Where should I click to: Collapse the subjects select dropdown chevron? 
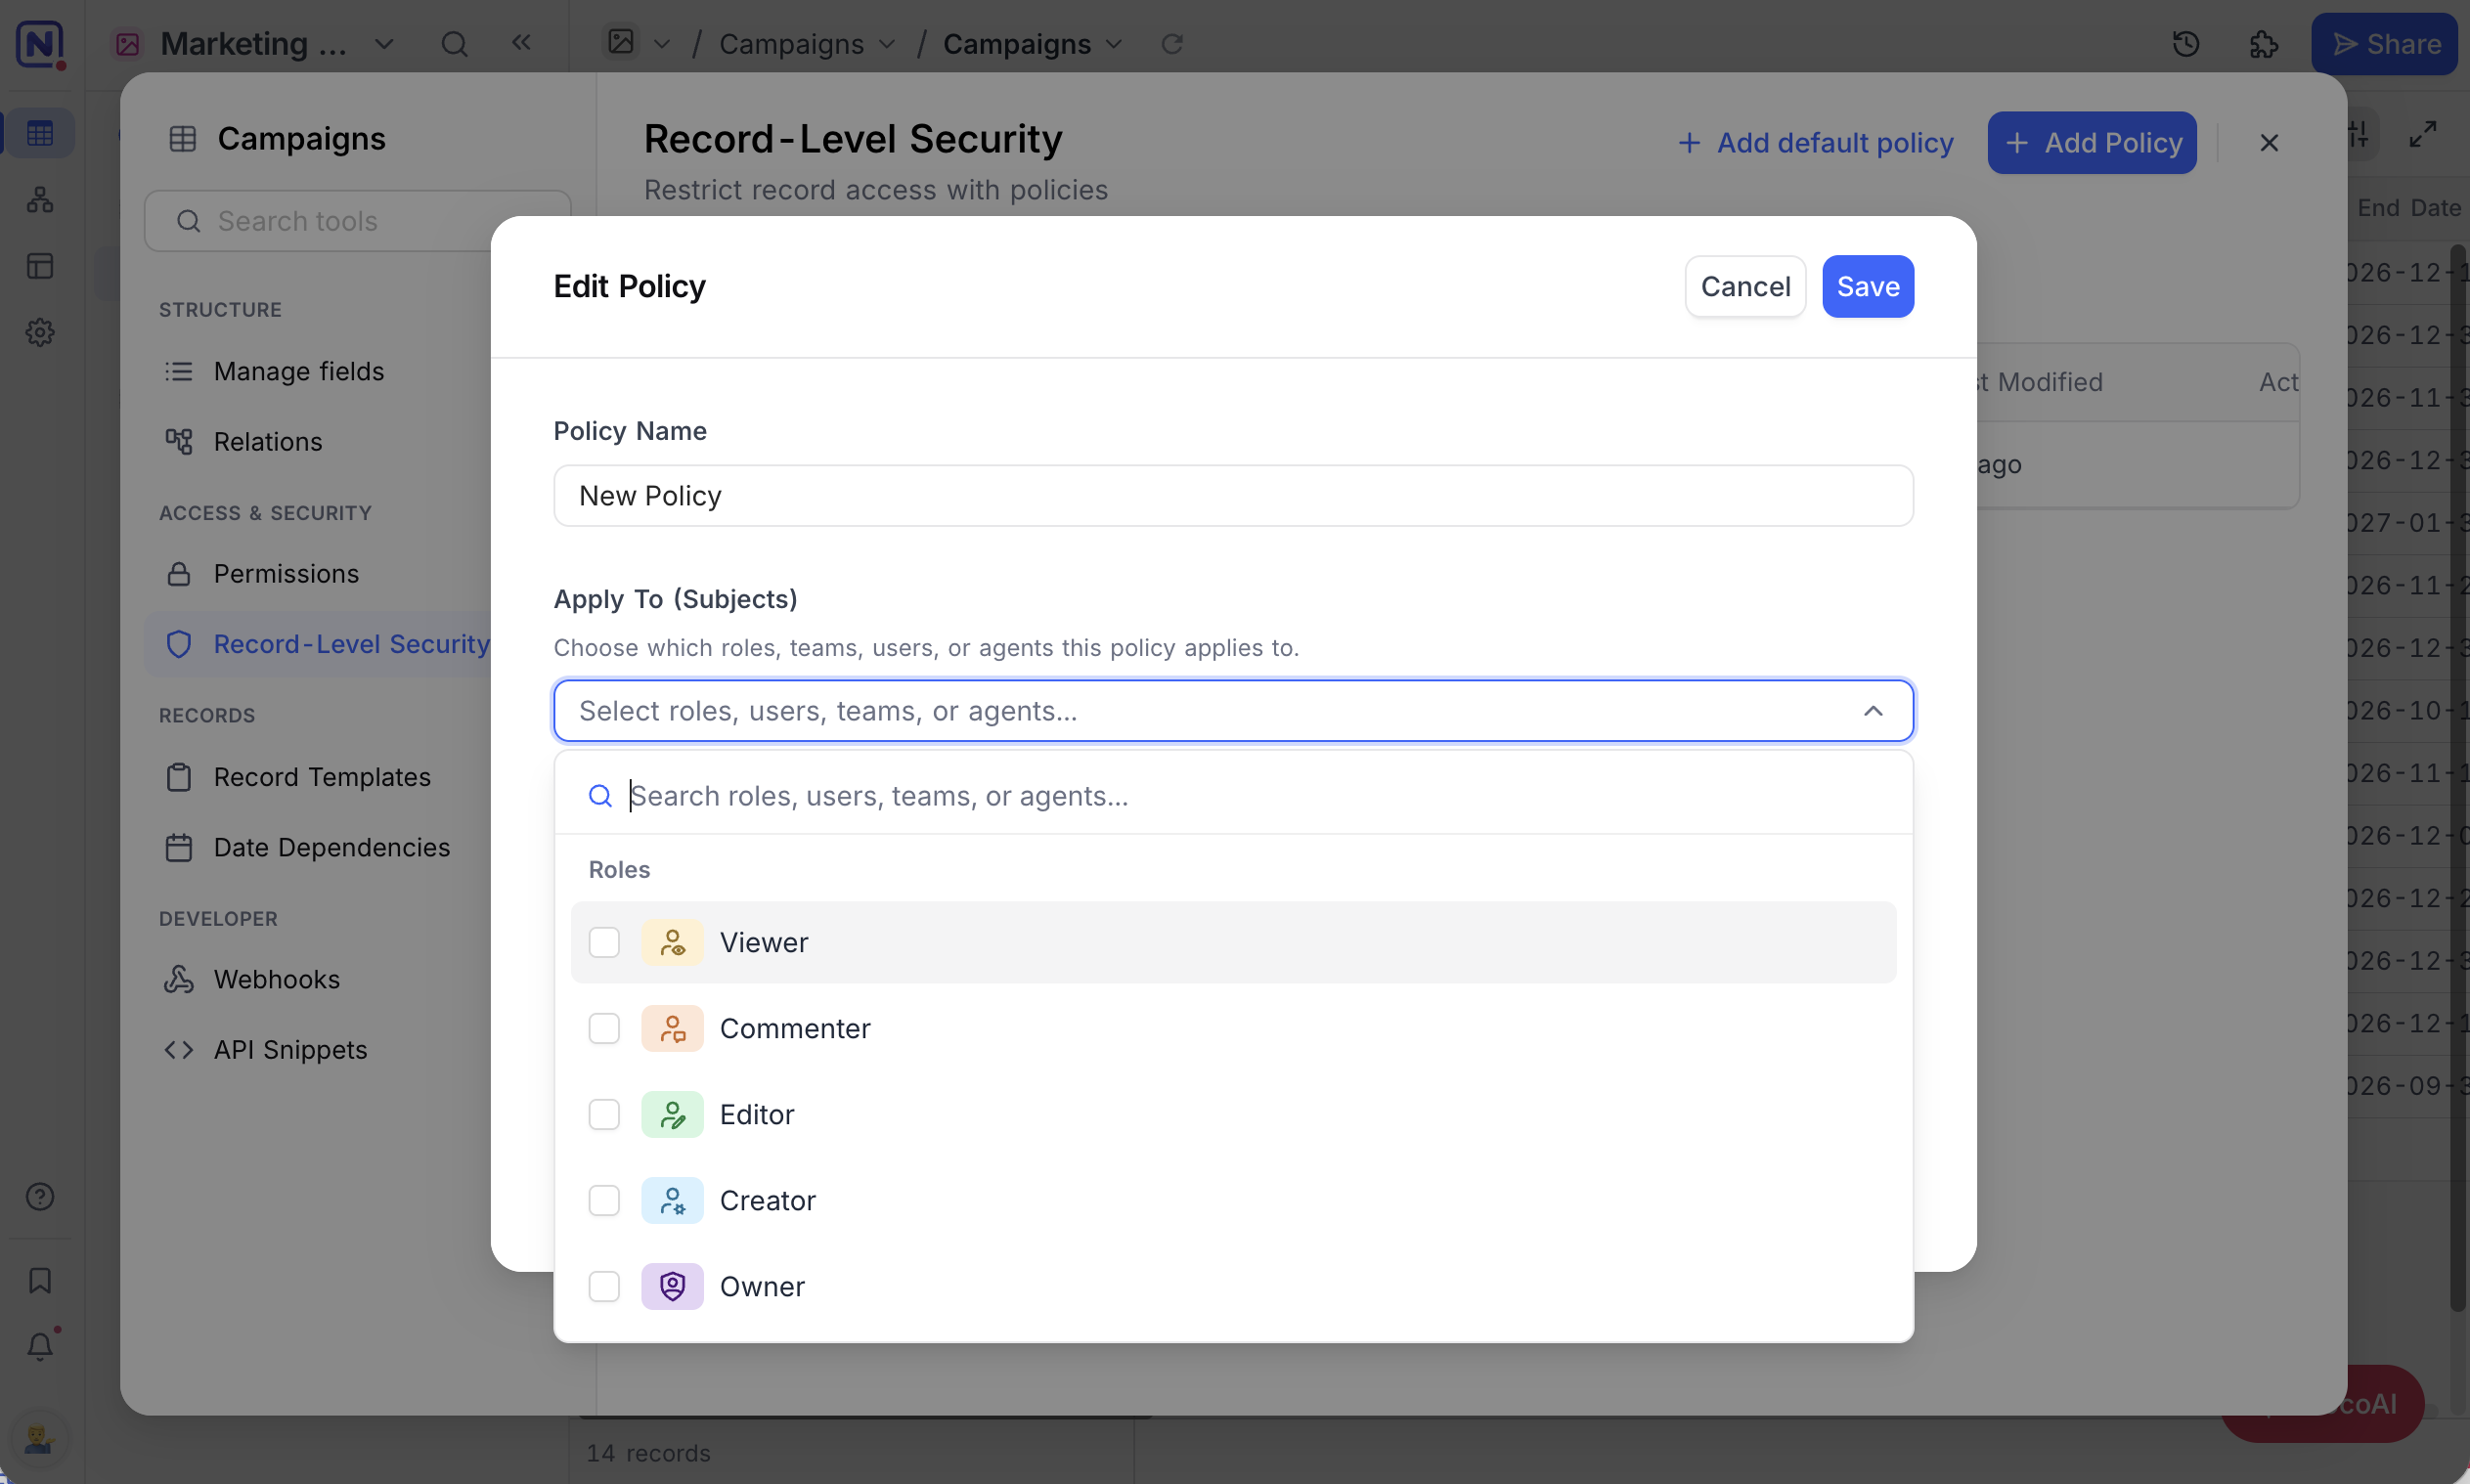(x=1873, y=711)
